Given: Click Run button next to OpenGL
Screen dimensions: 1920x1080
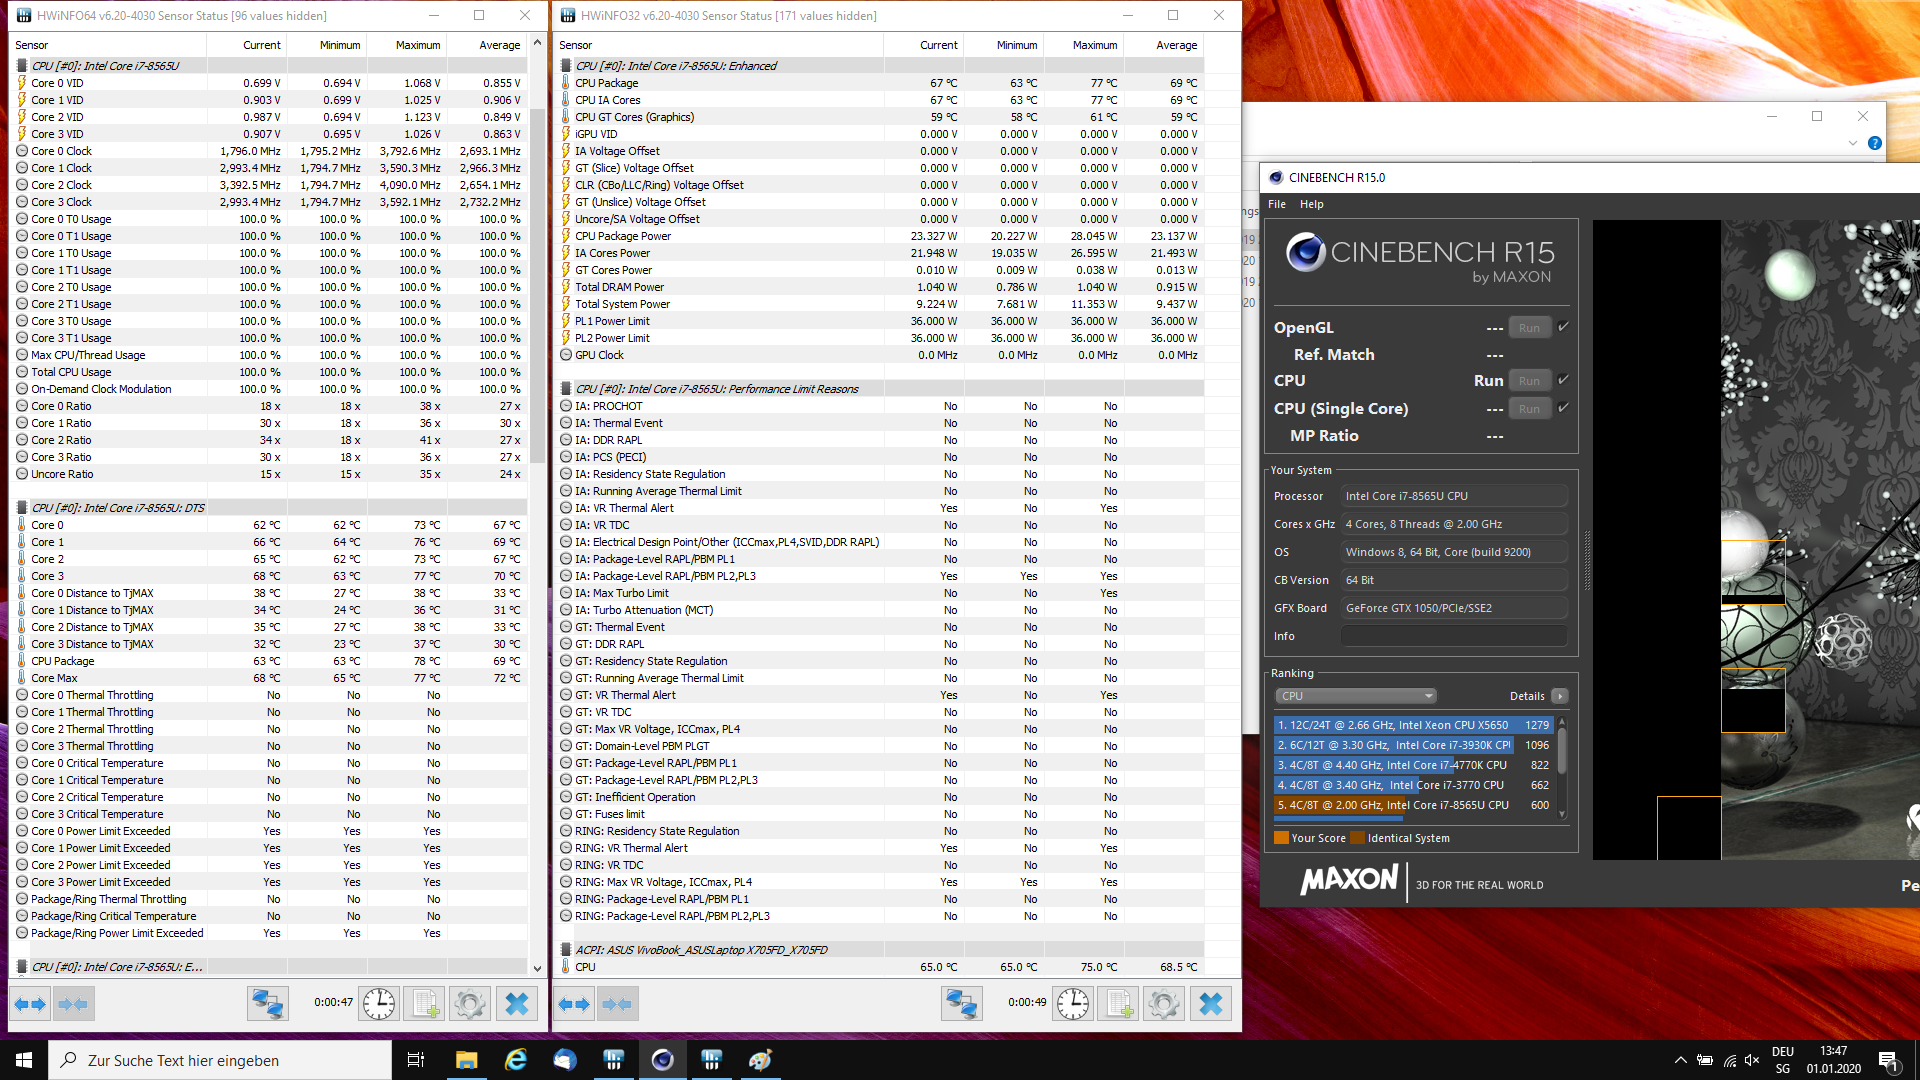Looking at the screenshot, I should pos(1529,328).
